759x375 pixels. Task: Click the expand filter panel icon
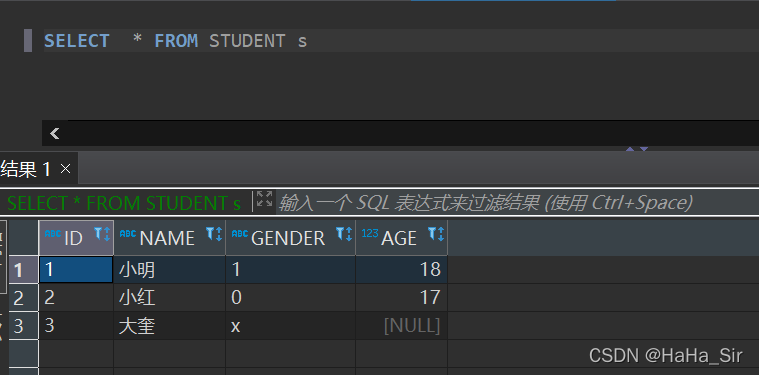pyautogui.click(x=264, y=199)
